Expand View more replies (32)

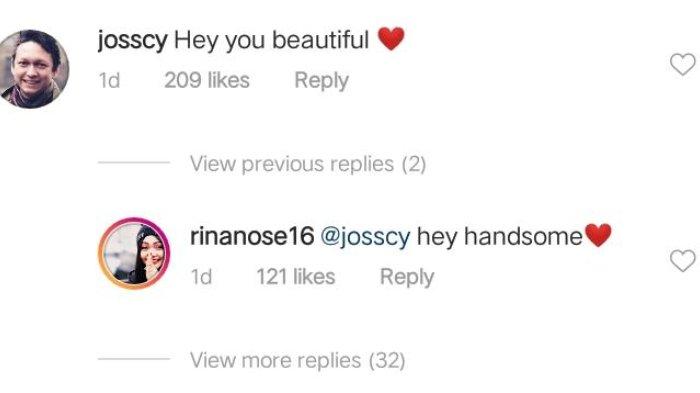pyautogui.click(x=297, y=360)
